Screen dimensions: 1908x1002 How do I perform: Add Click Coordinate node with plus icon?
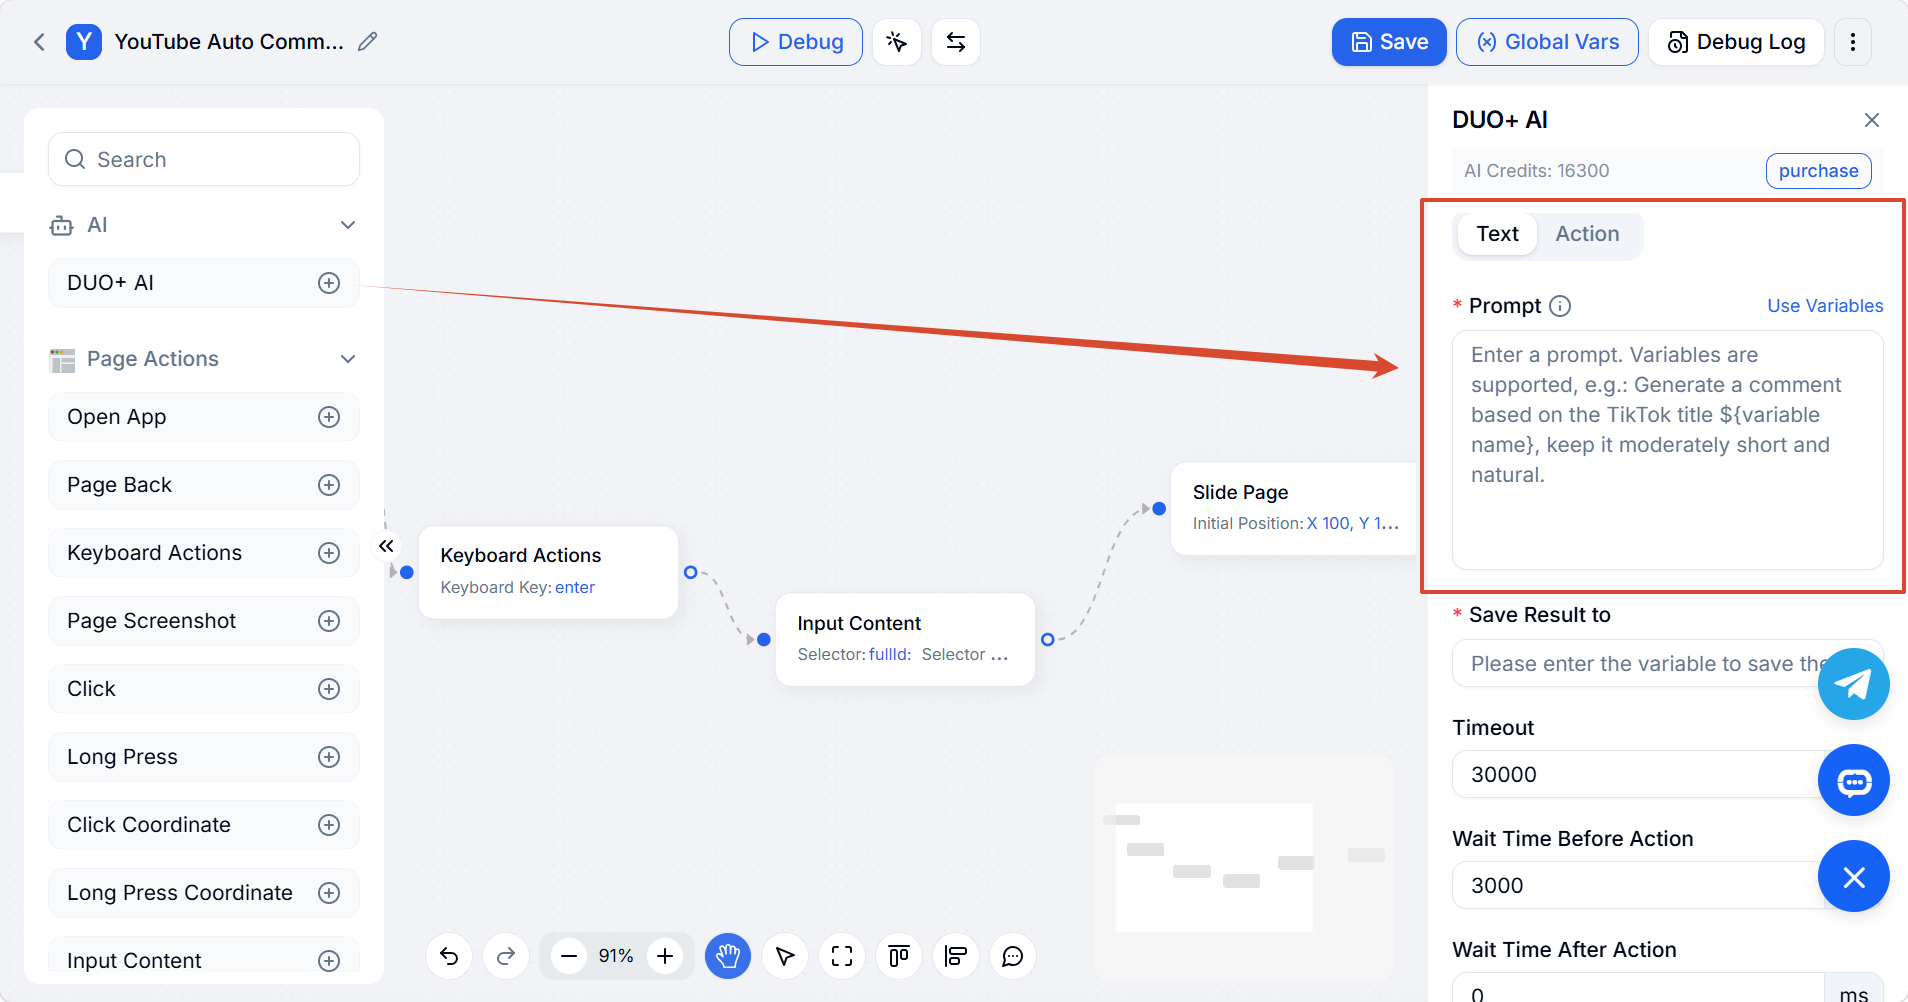tap(329, 825)
